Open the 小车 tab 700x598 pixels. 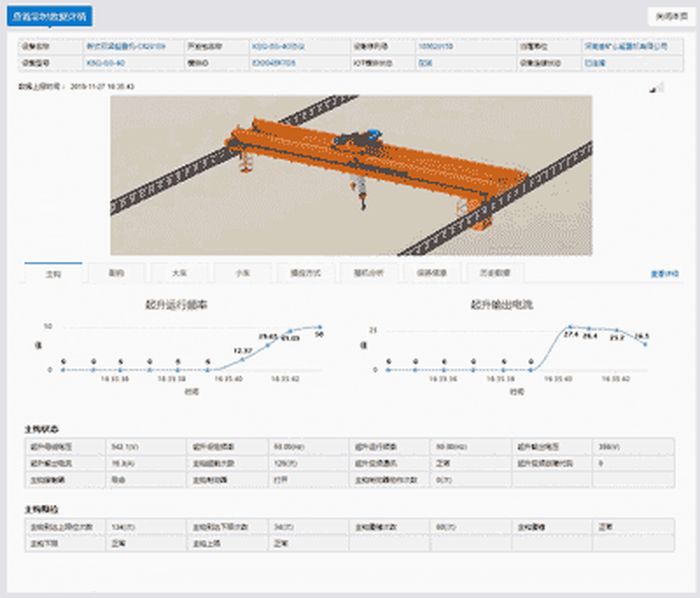point(241,272)
